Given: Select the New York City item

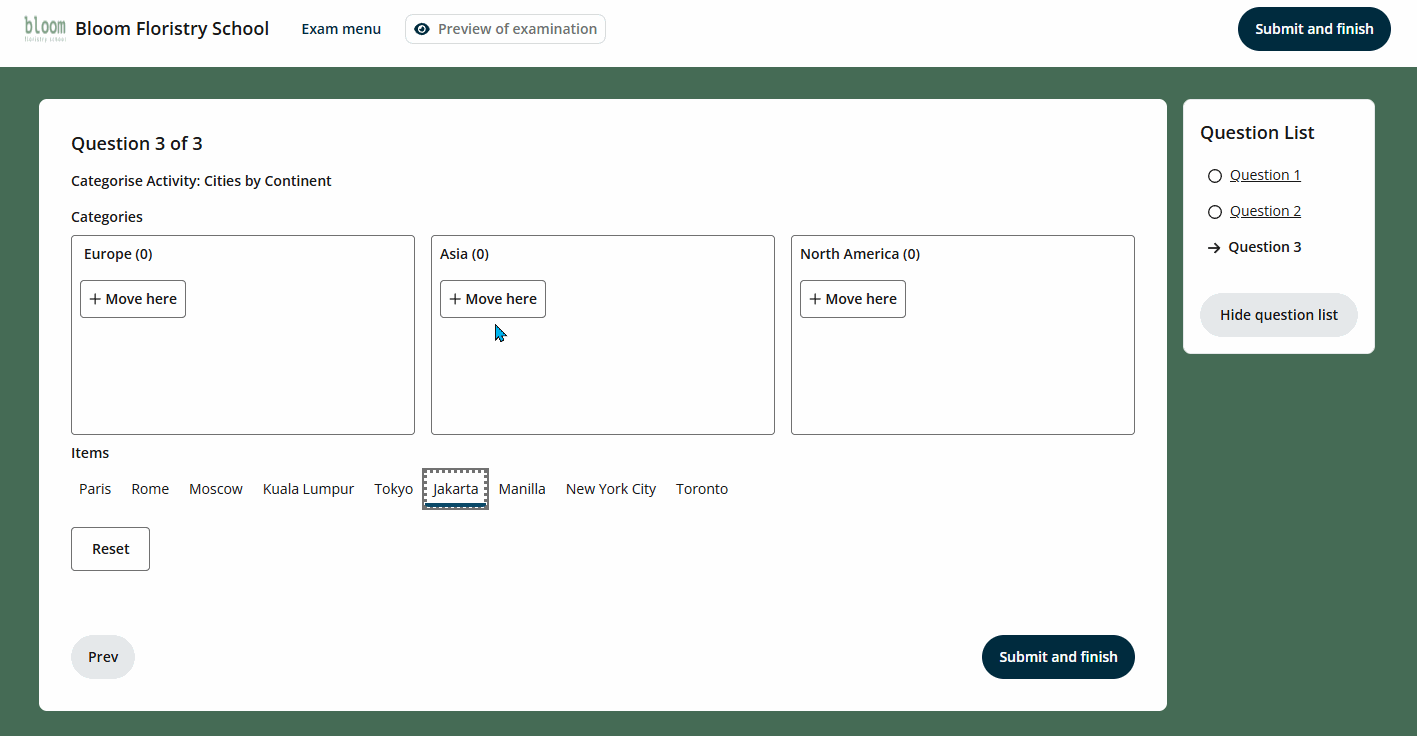Looking at the screenshot, I should pos(611,489).
